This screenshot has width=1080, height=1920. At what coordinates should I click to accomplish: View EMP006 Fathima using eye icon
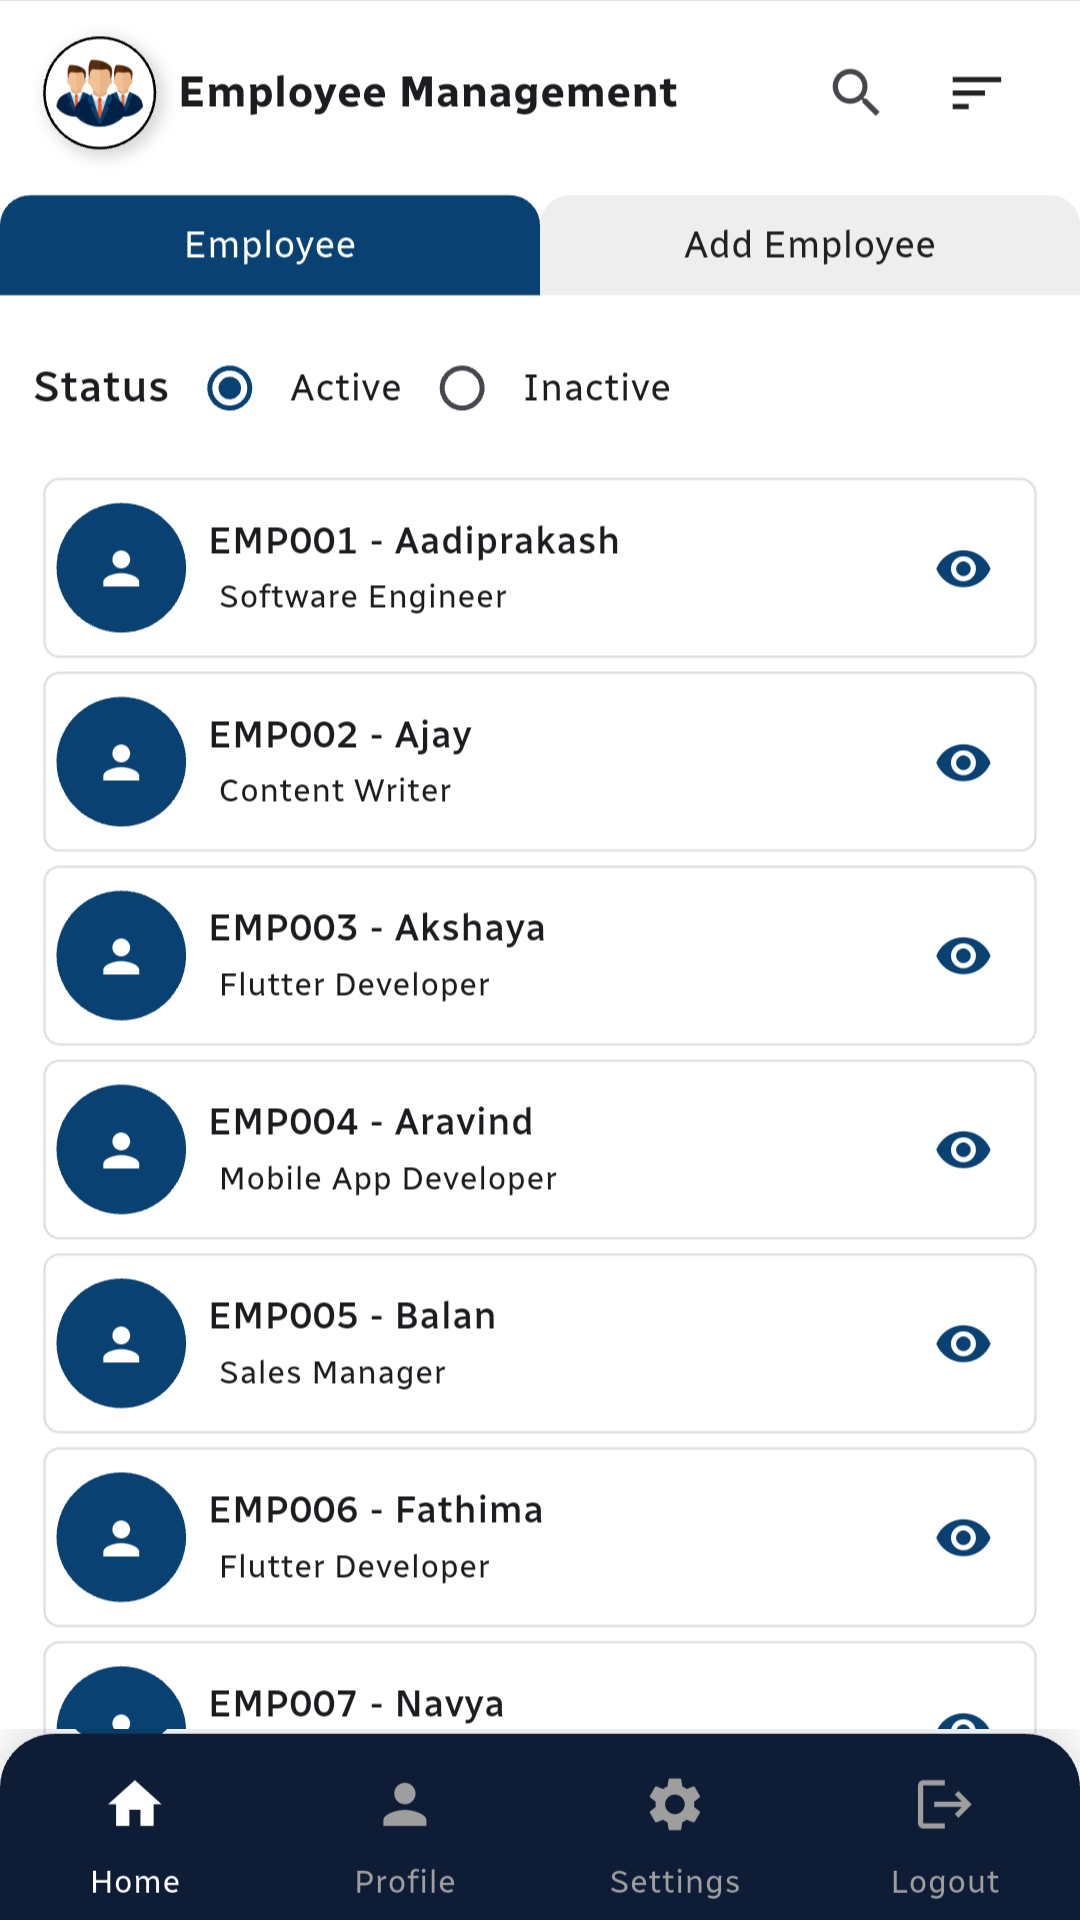963,1537
